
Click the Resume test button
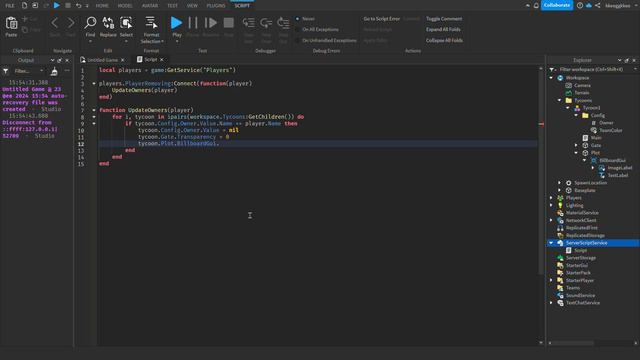[x=211, y=23]
